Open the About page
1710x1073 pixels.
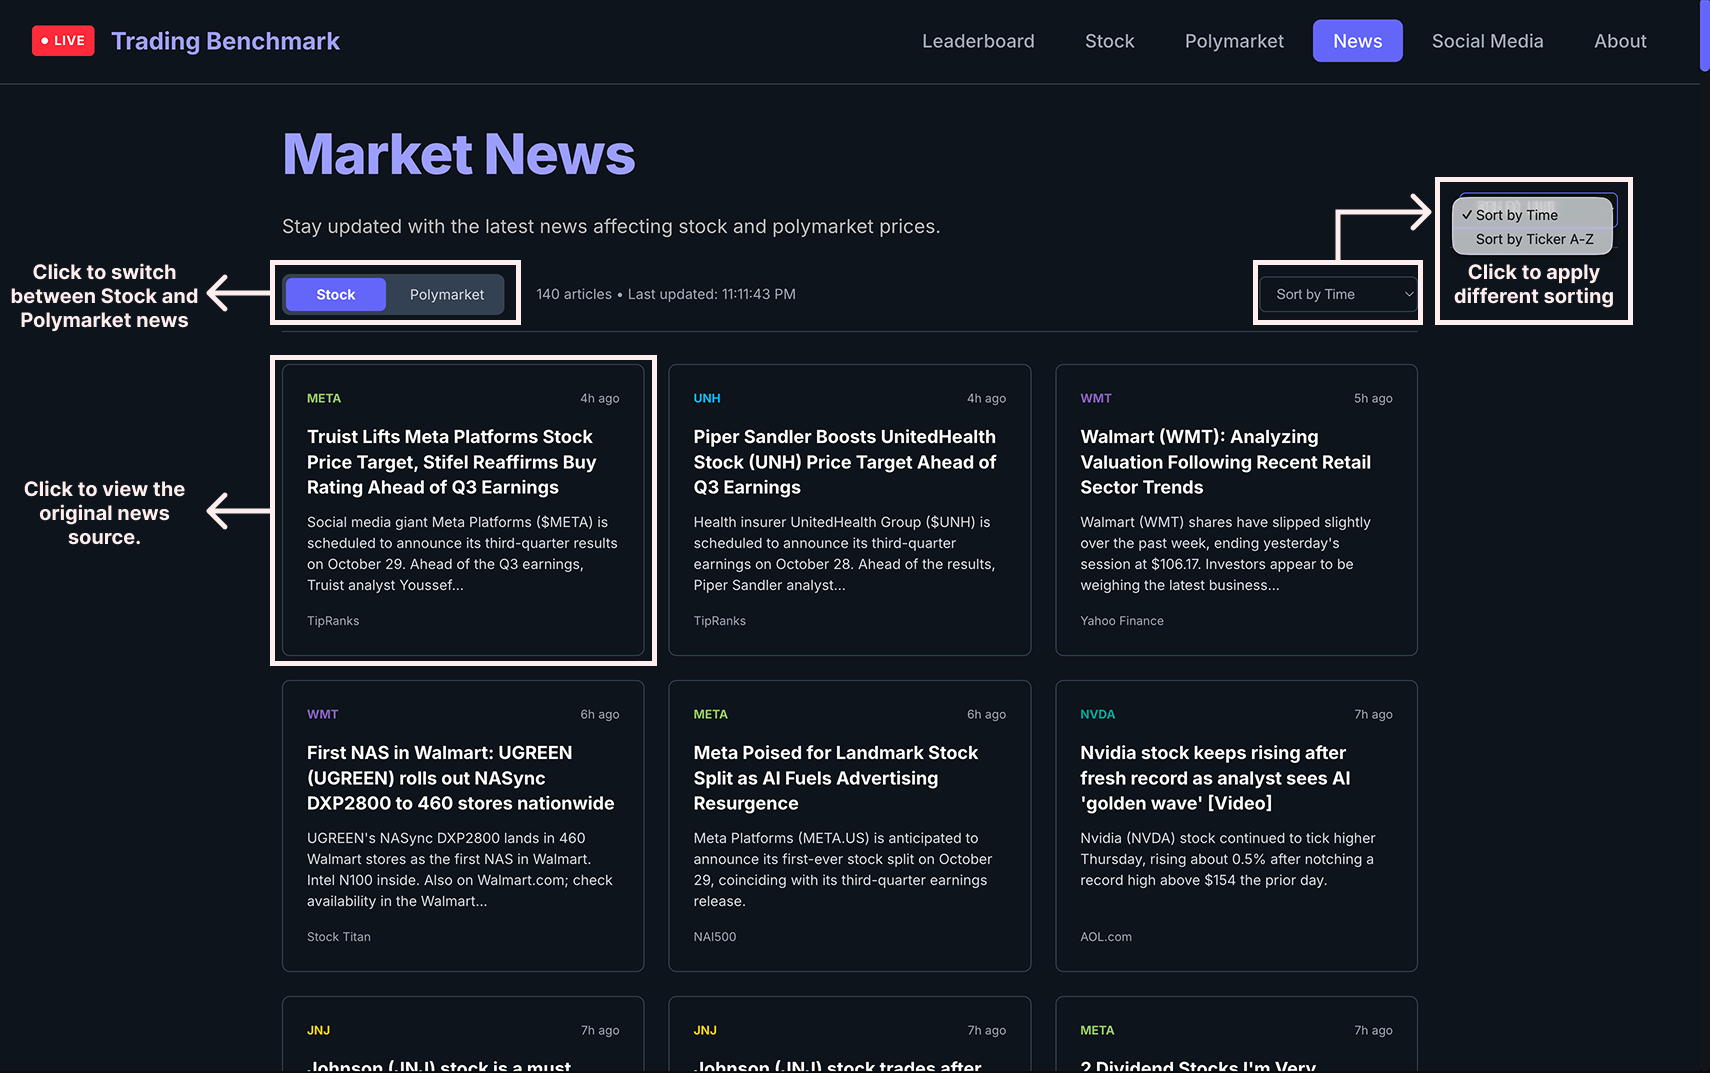pos(1620,41)
